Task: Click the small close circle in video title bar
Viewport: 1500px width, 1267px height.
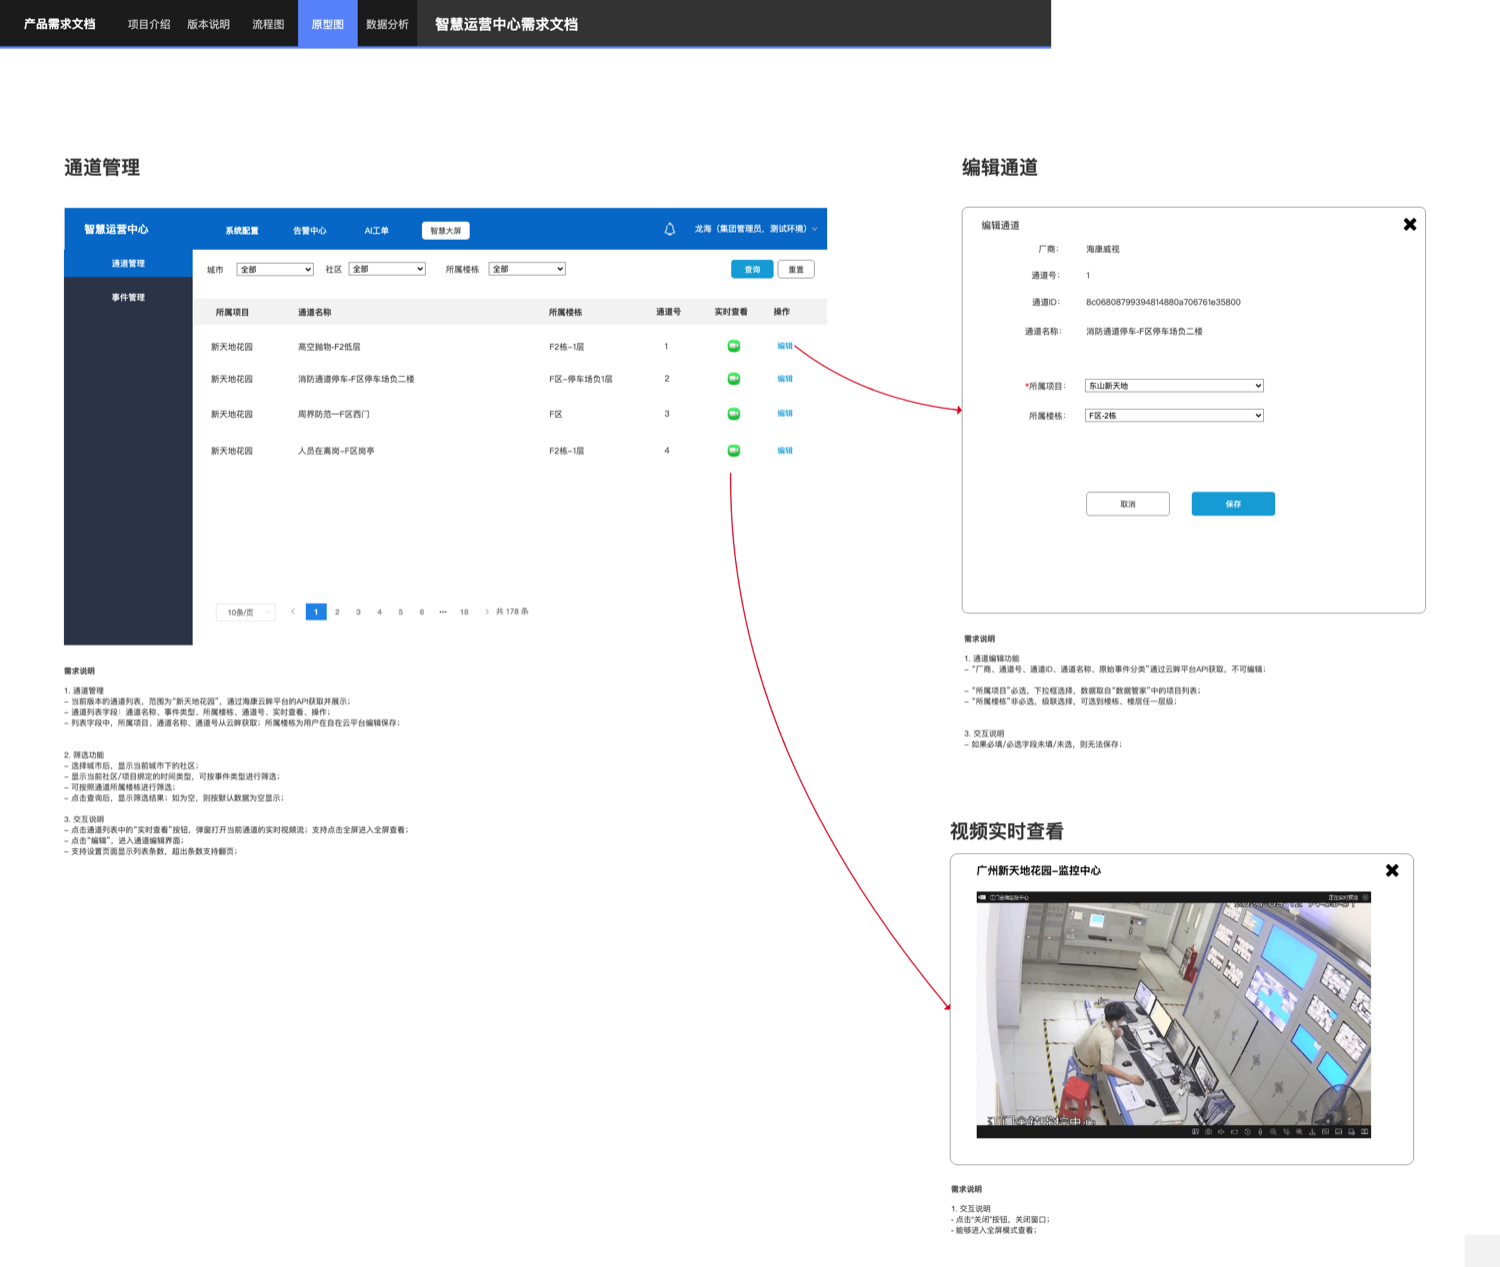Action: [x=1365, y=897]
